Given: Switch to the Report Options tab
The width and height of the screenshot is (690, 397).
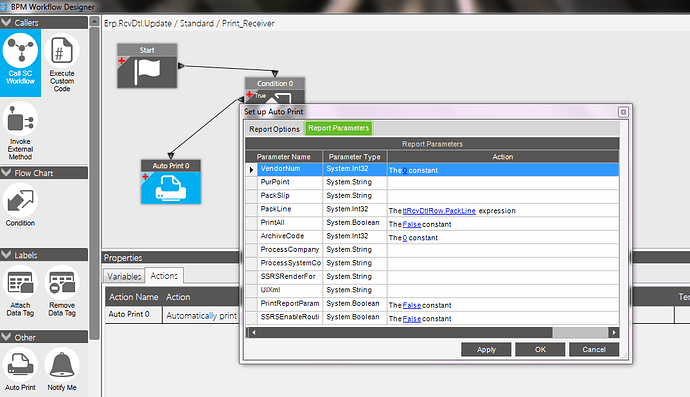Looking at the screenshot, I should click(x=274, y=129).
